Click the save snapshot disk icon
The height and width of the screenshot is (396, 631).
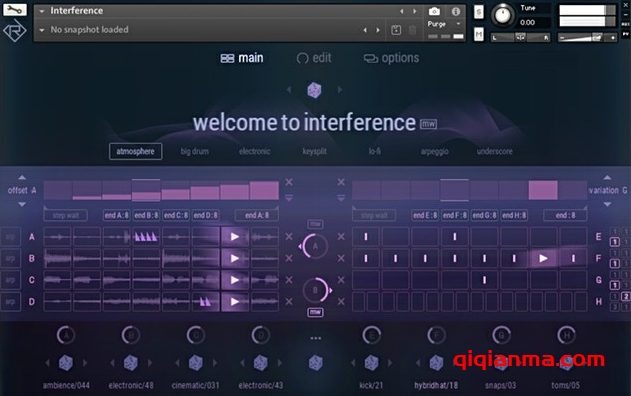tap(396, 30)
